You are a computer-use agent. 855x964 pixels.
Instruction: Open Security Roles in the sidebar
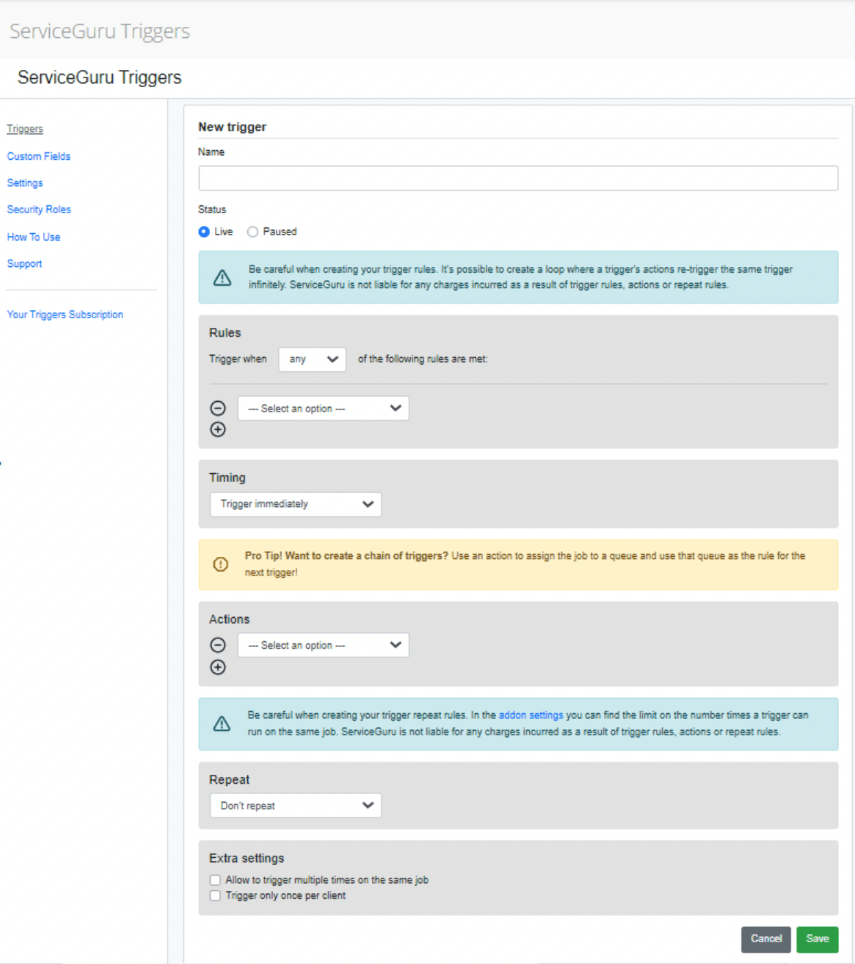click(39, 210)
